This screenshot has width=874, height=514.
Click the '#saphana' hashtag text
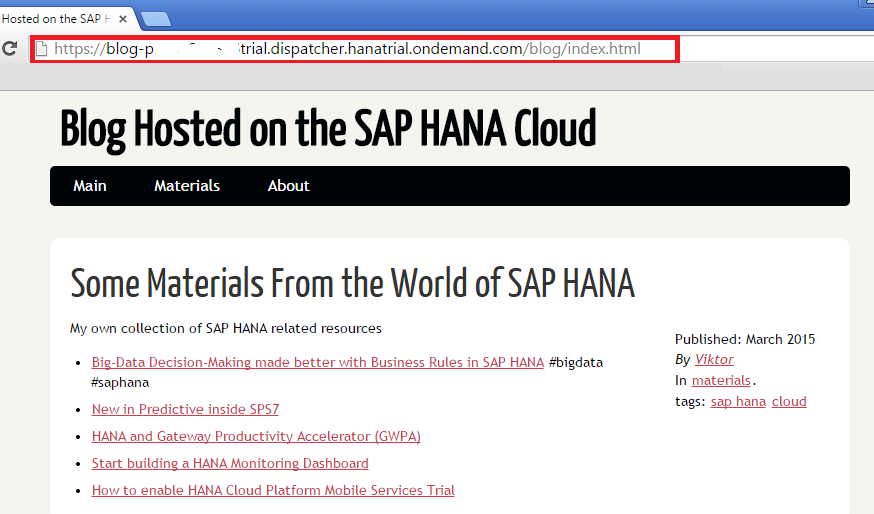120,382
